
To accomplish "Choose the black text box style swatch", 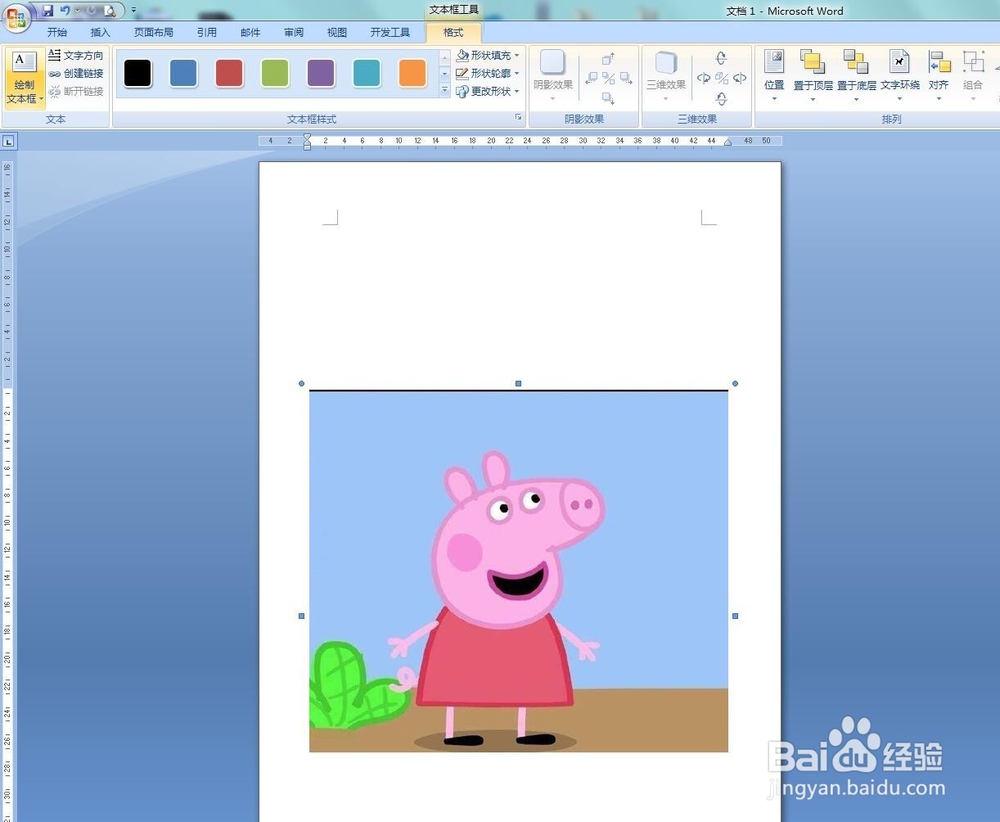I will pyautogui.click(x=138, y=73).
